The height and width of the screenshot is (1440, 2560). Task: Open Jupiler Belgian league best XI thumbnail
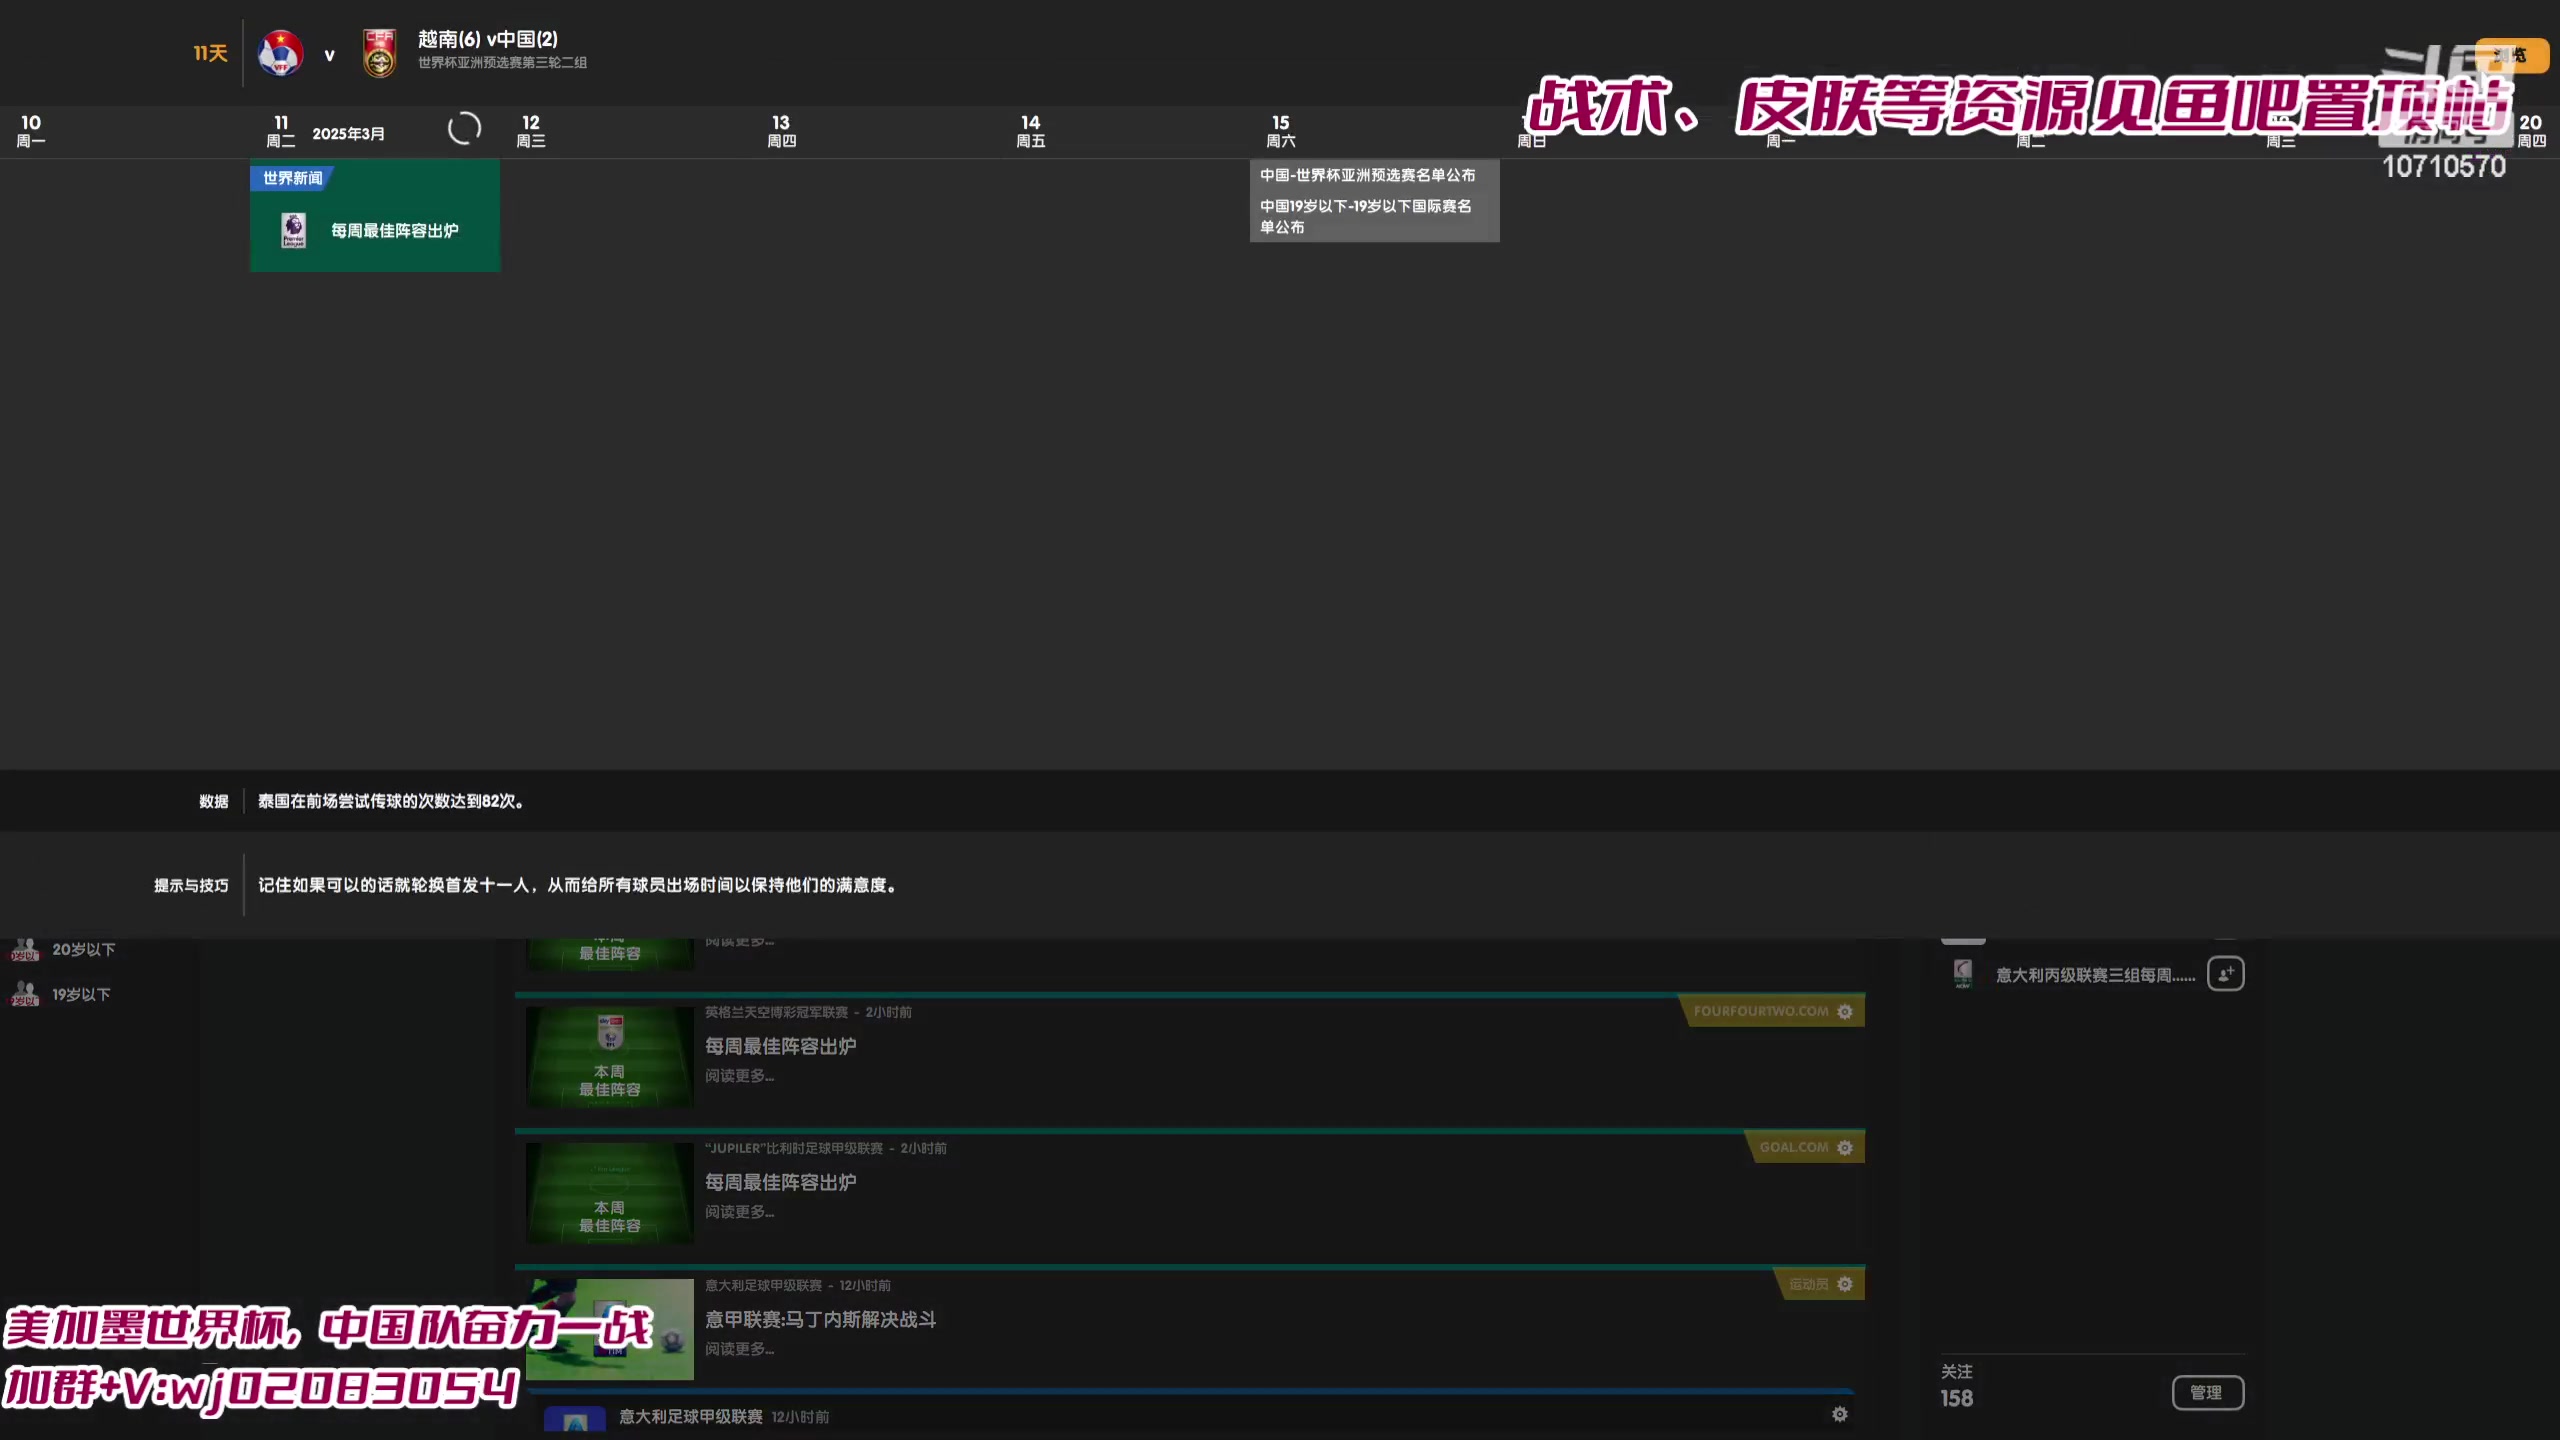[610, 1193]
